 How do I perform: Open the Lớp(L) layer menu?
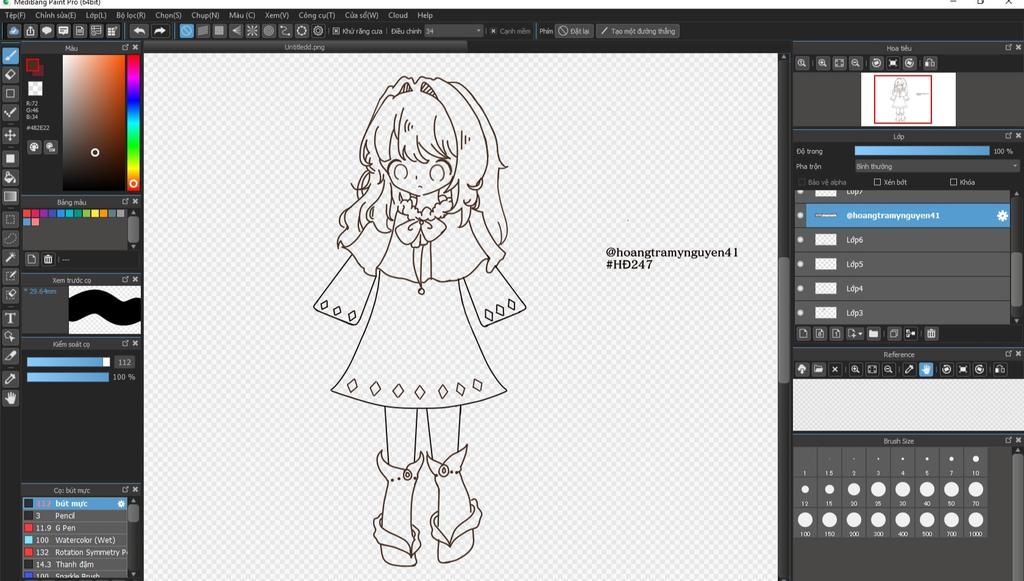click(x=96, y=15)
